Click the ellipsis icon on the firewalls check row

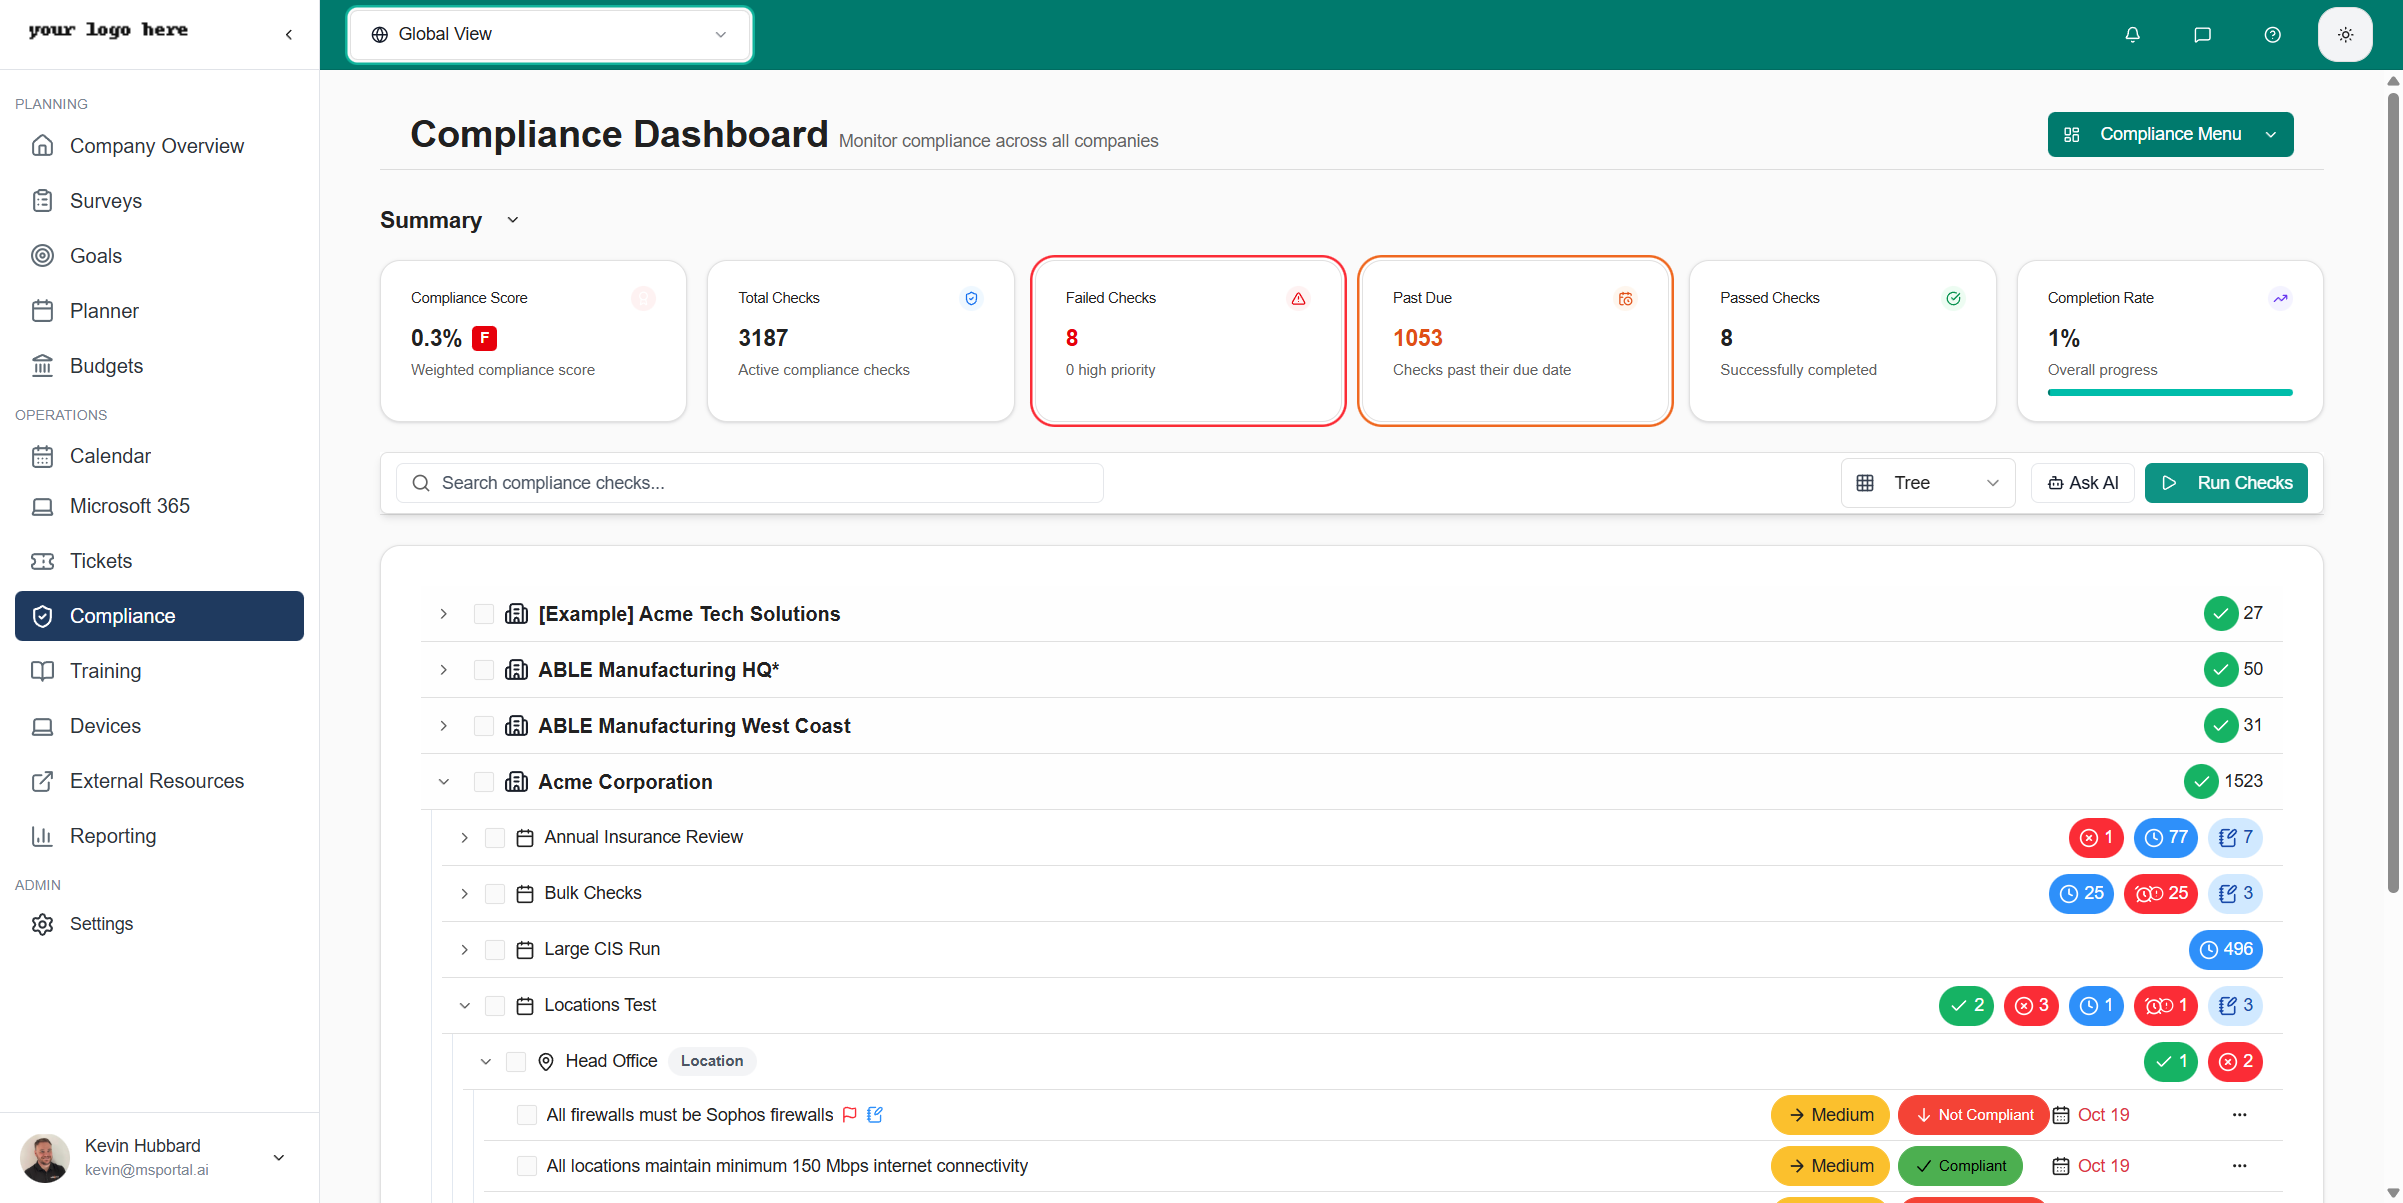[2240, 1114]
